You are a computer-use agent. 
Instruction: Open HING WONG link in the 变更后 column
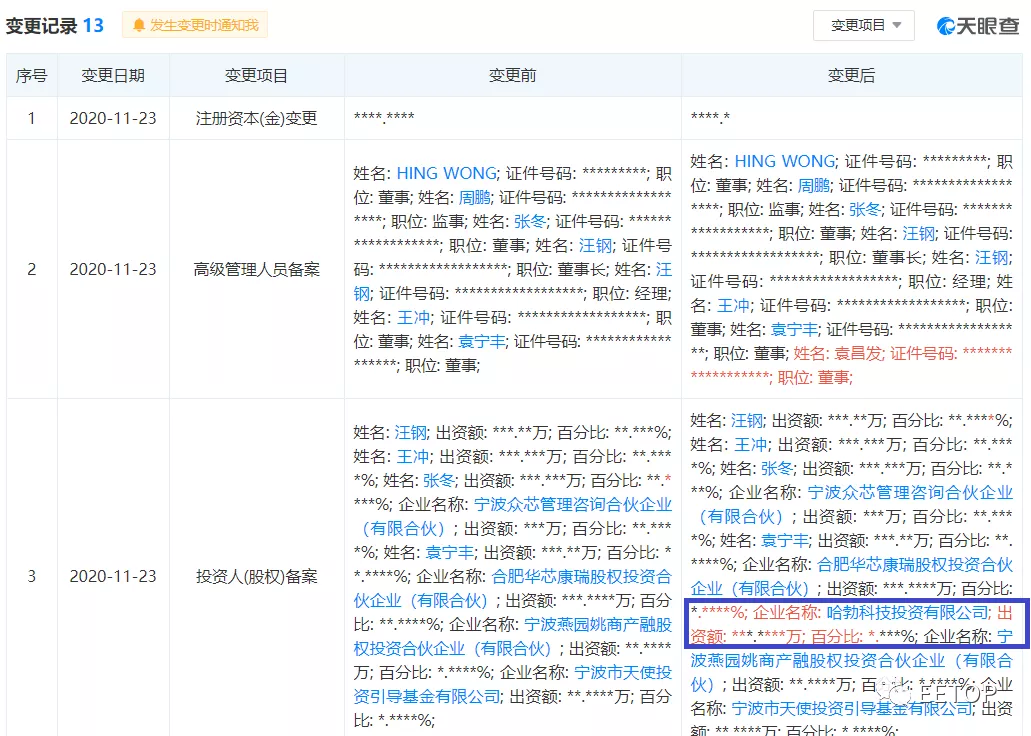click(784, 161)
